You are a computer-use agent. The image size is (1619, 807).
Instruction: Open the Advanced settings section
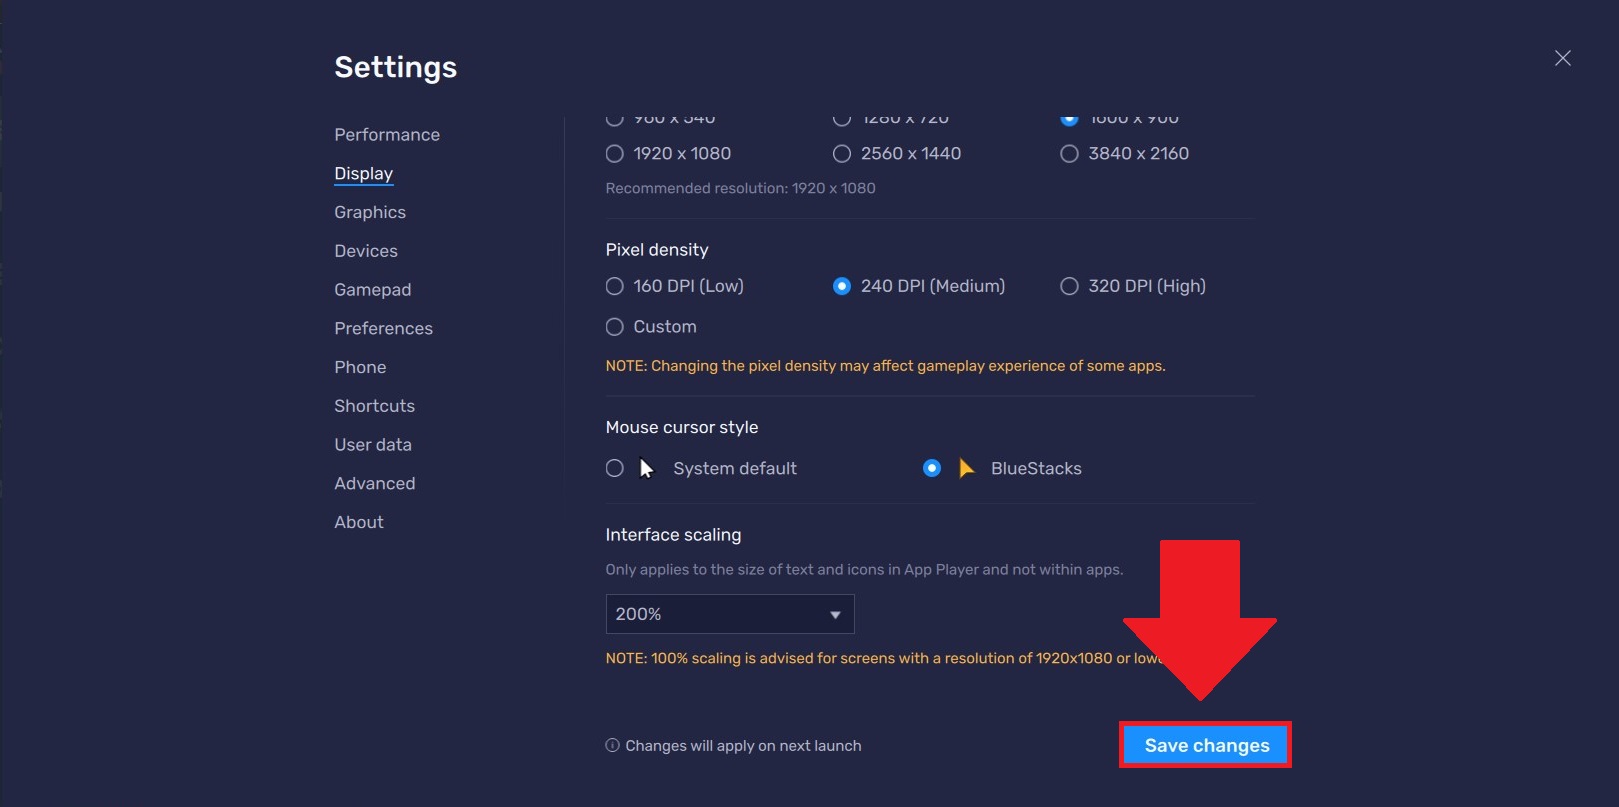[x=374, y=483]
